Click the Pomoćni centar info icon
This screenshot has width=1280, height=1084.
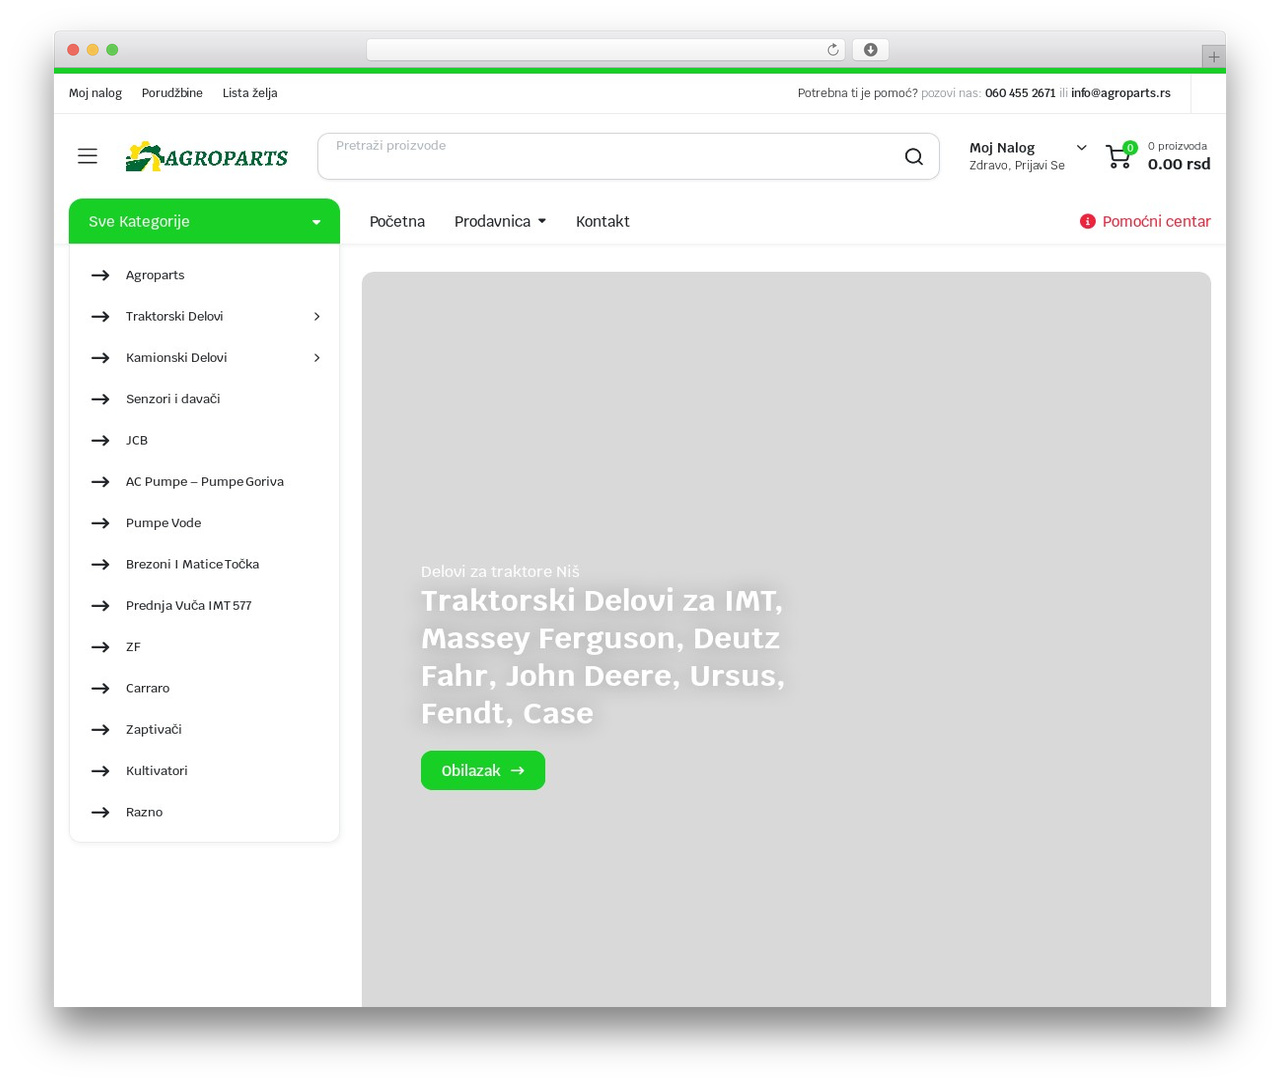point(1088,222)
